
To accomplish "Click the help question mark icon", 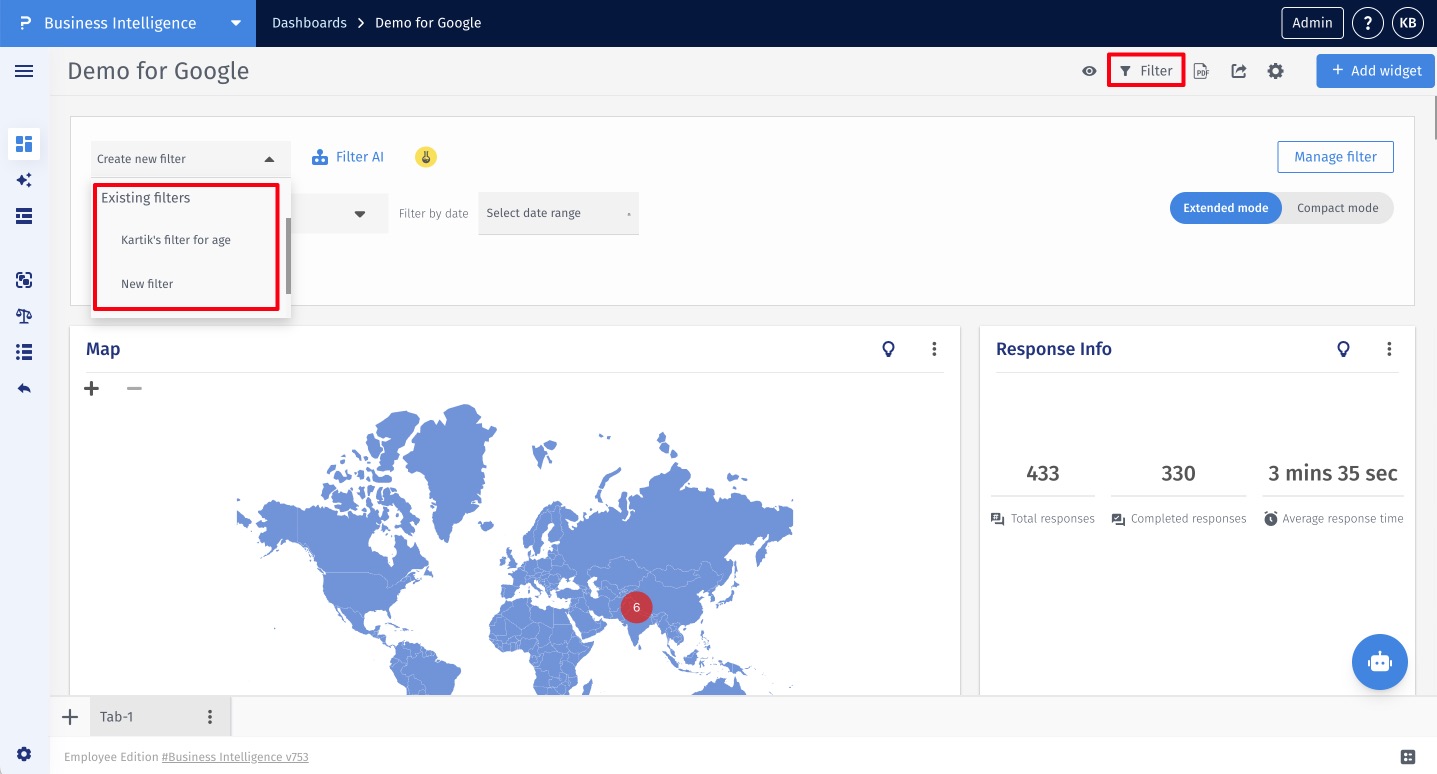I will point(1367,23).
